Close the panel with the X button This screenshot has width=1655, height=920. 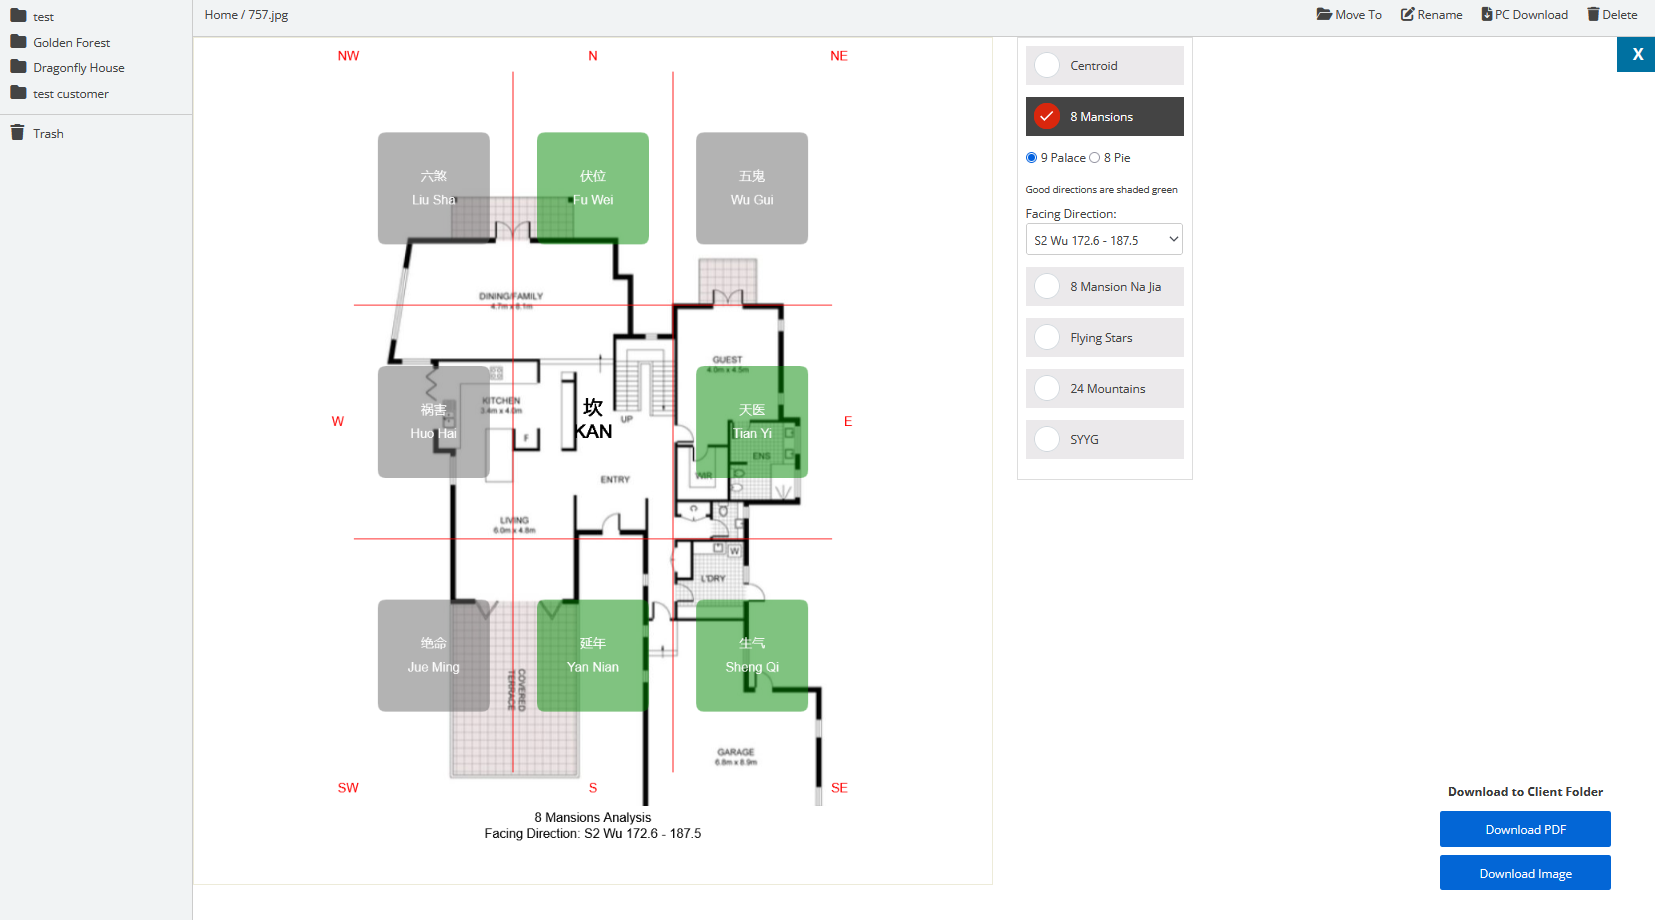pyautogui.click(x=1637, y=55)
